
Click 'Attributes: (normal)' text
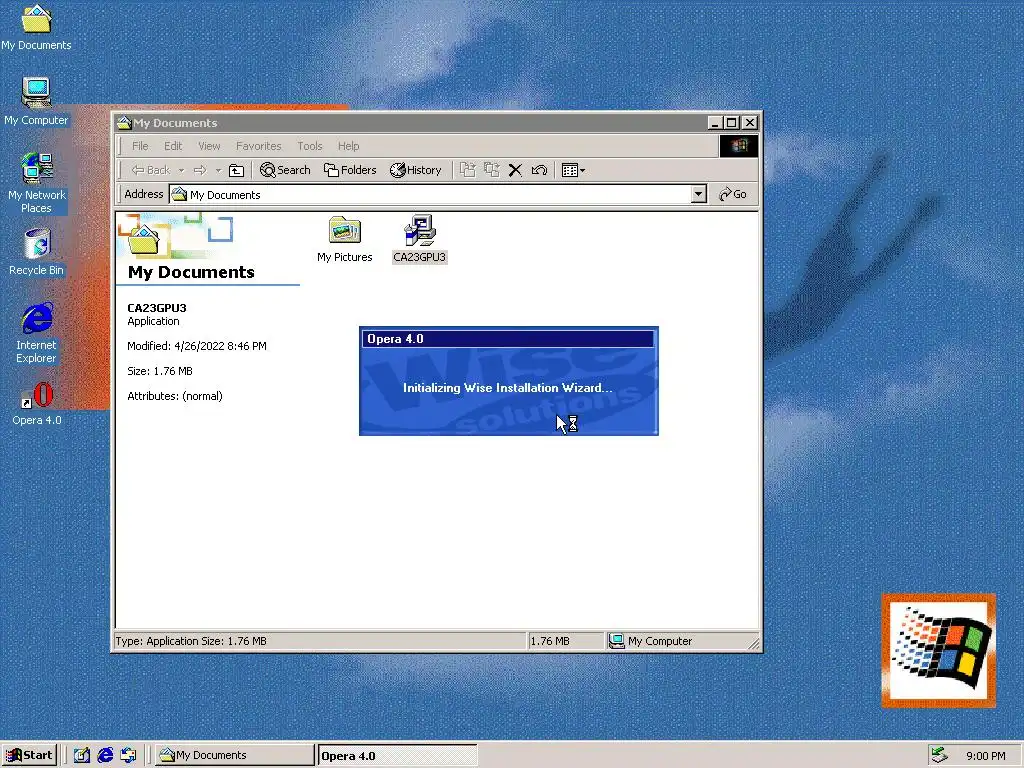pos(175,396)
